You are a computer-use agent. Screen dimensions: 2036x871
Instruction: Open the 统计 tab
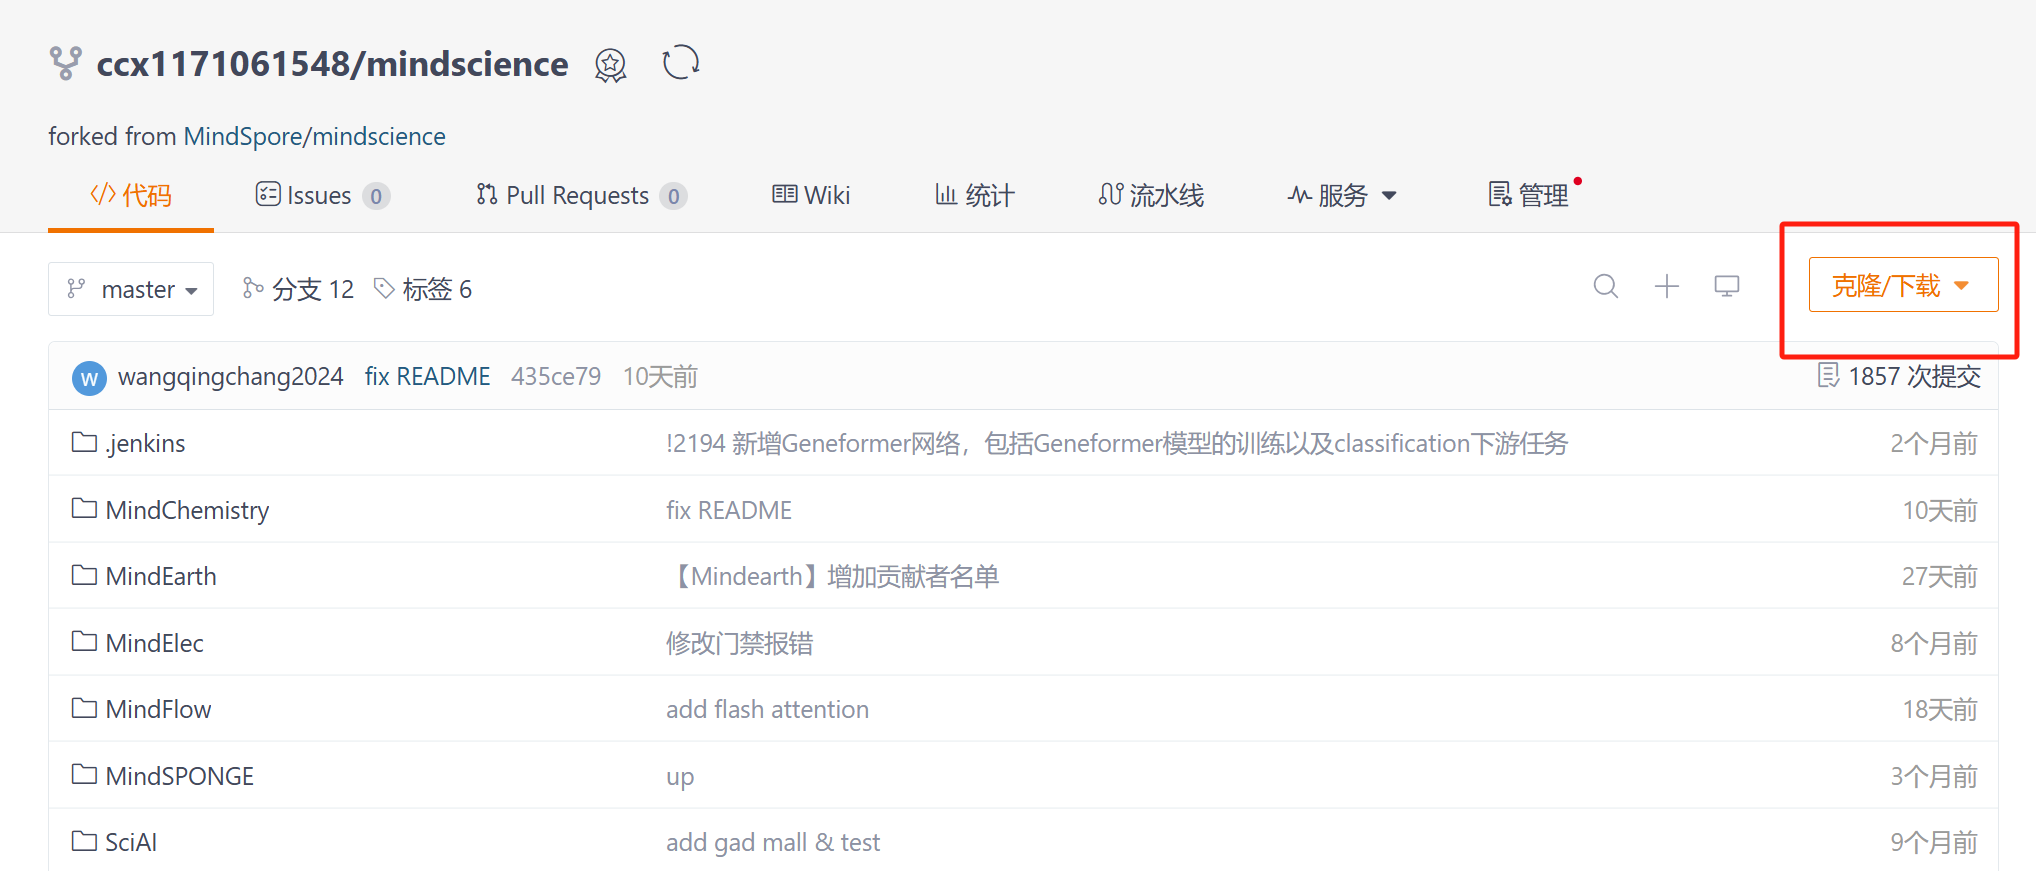pyautogui.click(x=975, y=195)
